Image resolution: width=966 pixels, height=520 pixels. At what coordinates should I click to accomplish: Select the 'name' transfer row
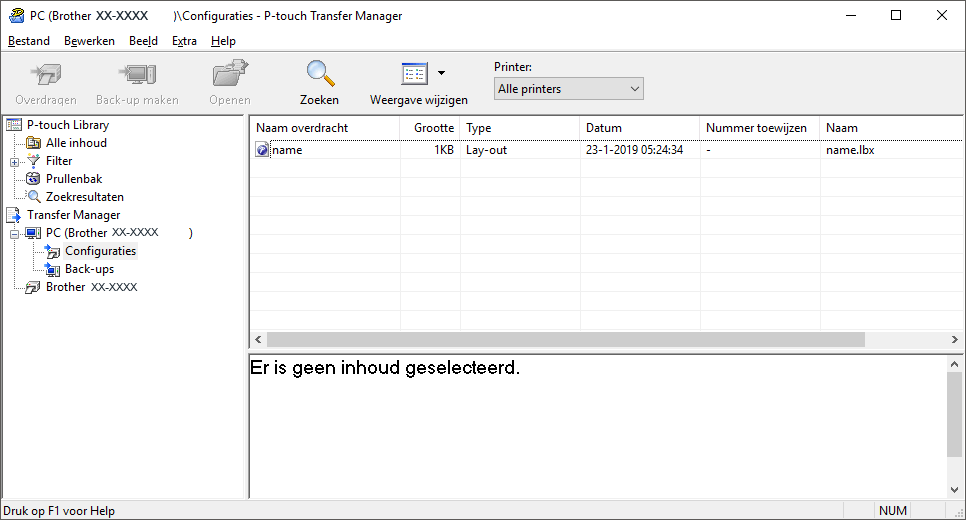pos(606,150)
